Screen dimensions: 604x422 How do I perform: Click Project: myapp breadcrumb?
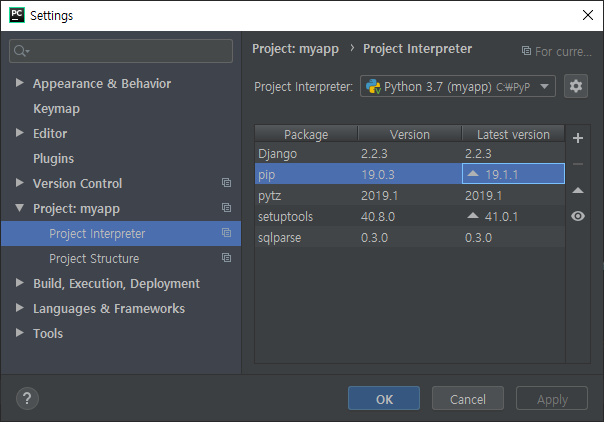pos(295,49)
